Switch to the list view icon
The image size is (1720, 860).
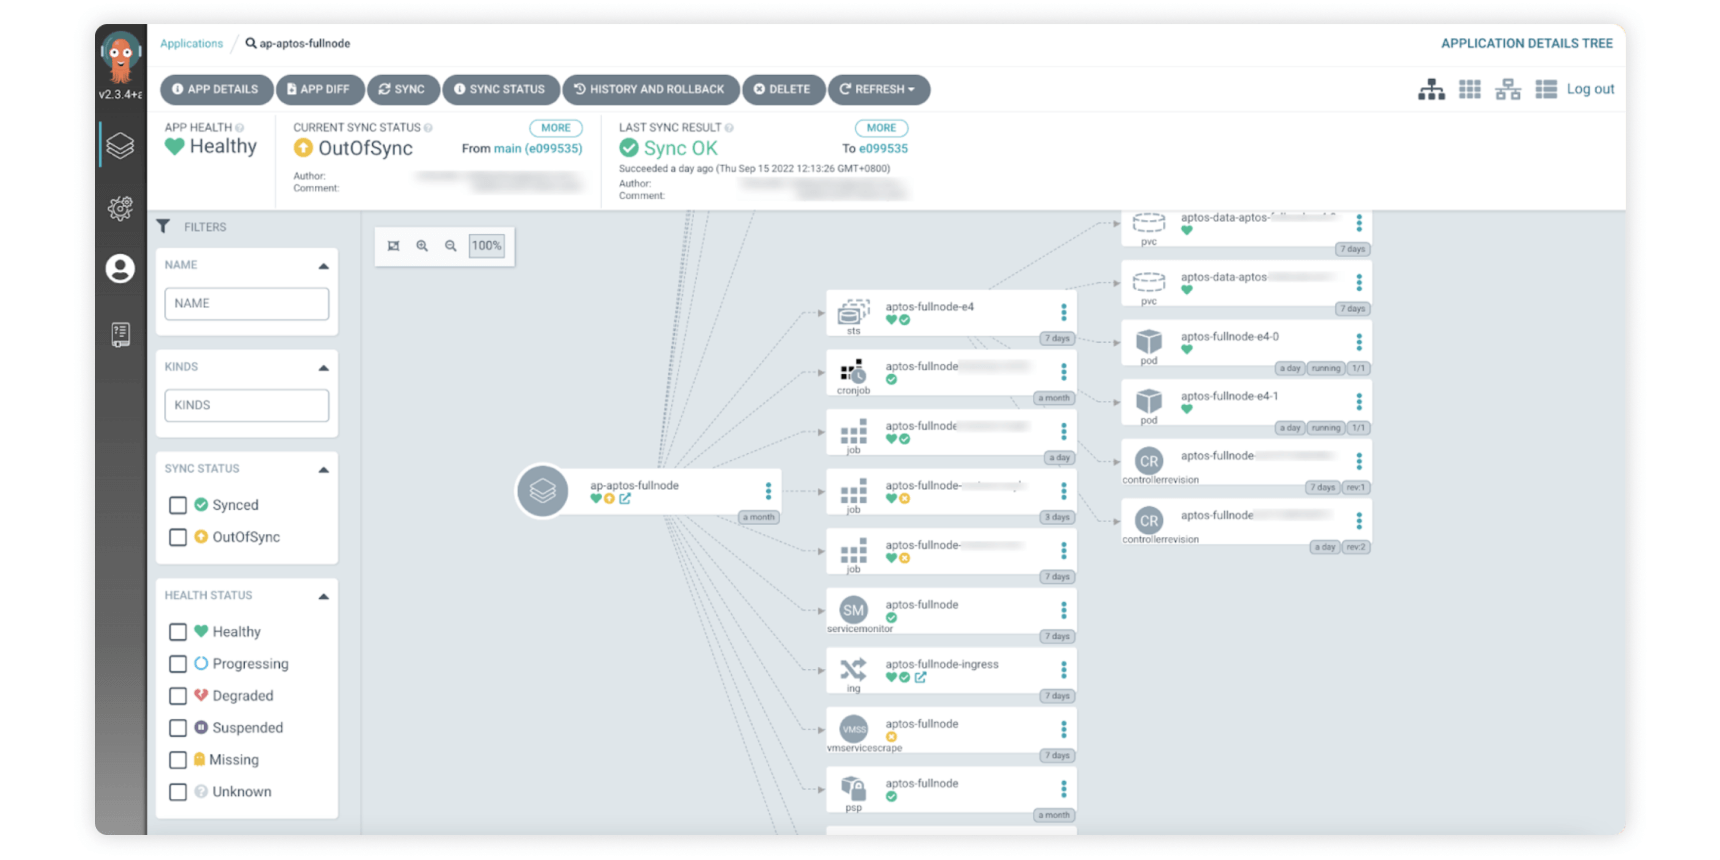point(1545,90)
